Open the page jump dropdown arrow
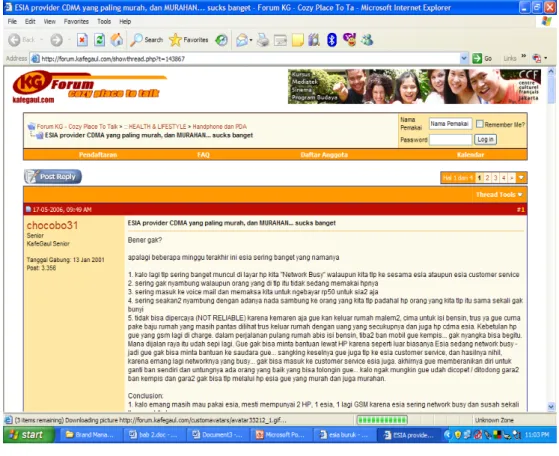Screen dimensions: 559x456 pos(521,178)
